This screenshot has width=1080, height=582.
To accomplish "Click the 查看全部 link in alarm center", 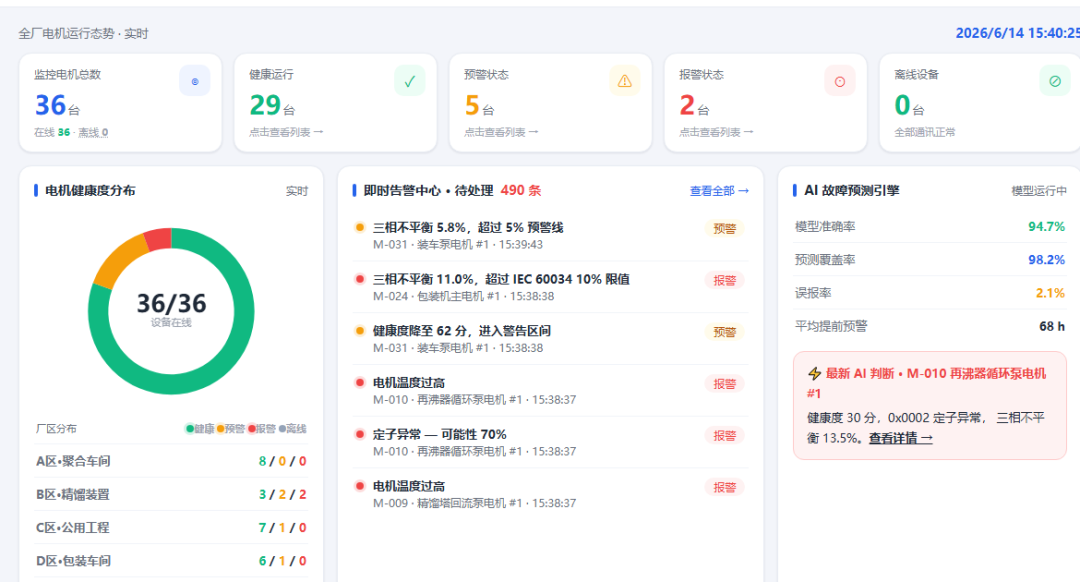I will [719, 191].
